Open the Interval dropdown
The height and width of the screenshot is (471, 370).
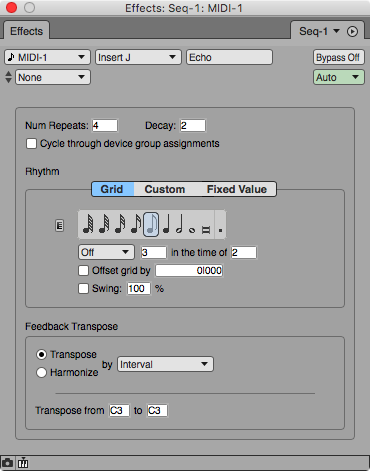click(x=165, y=364)
